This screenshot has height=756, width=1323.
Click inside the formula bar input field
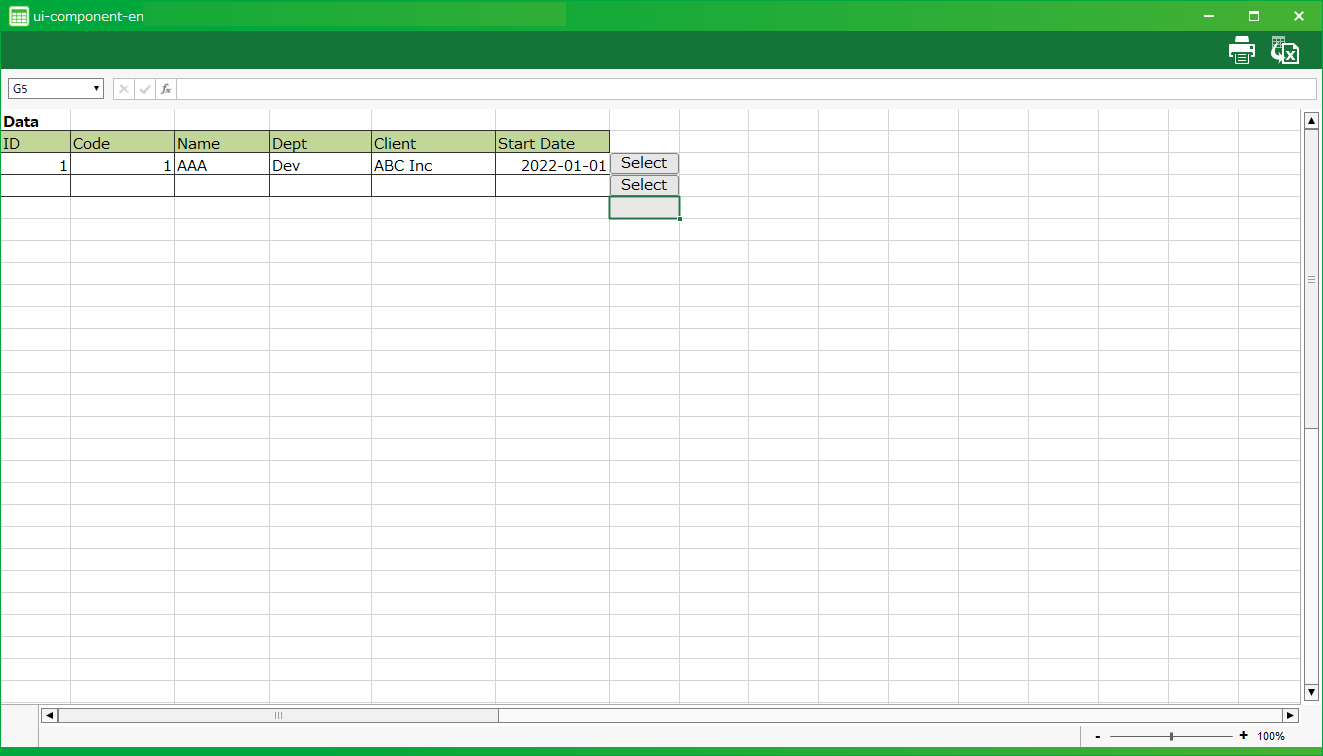click(x=745, y=89)
